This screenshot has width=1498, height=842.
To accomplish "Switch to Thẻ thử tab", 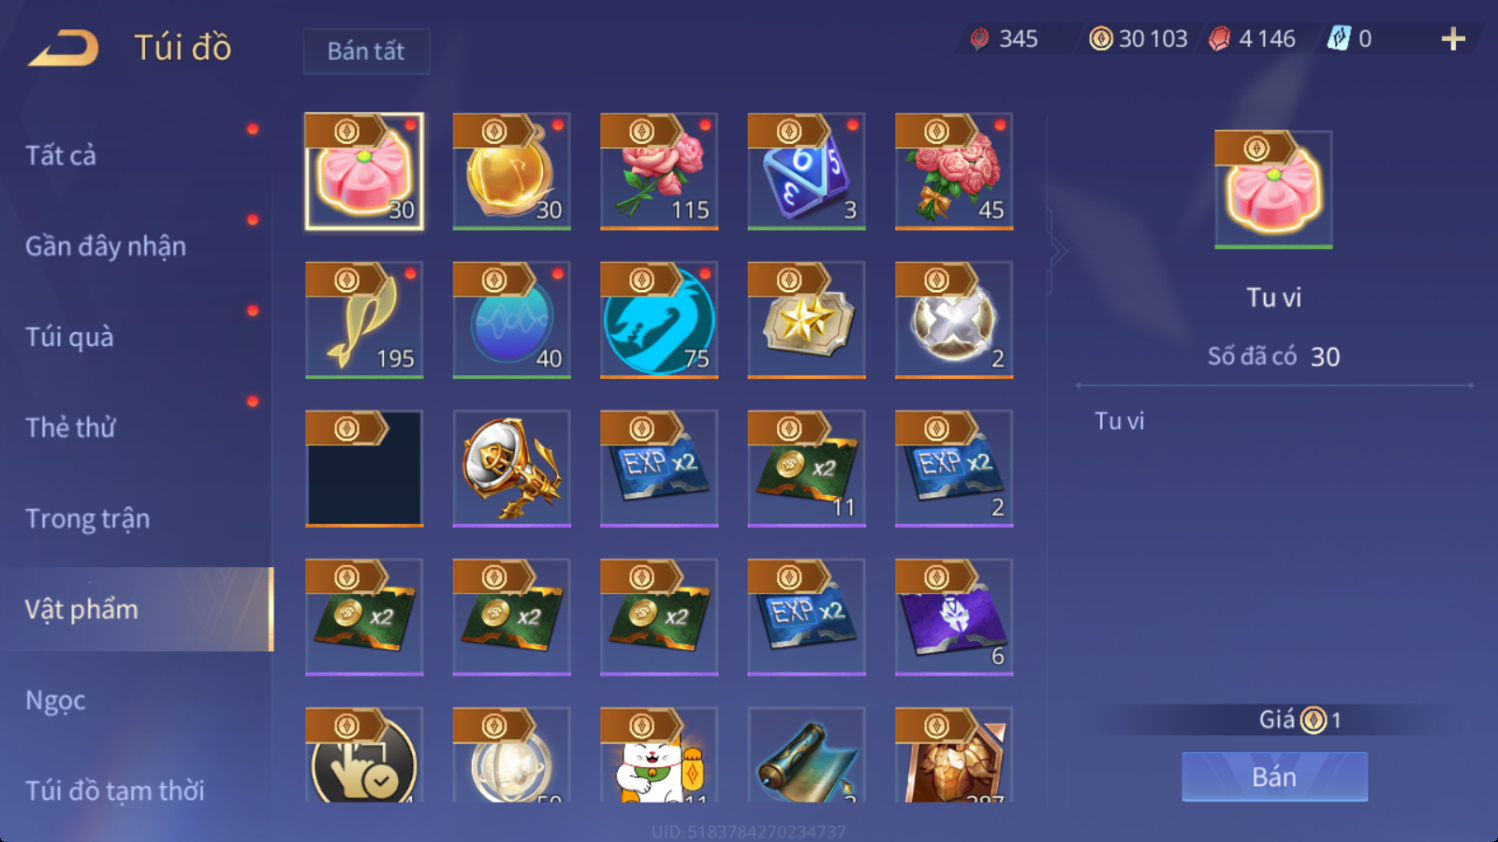I will point(70,428).
